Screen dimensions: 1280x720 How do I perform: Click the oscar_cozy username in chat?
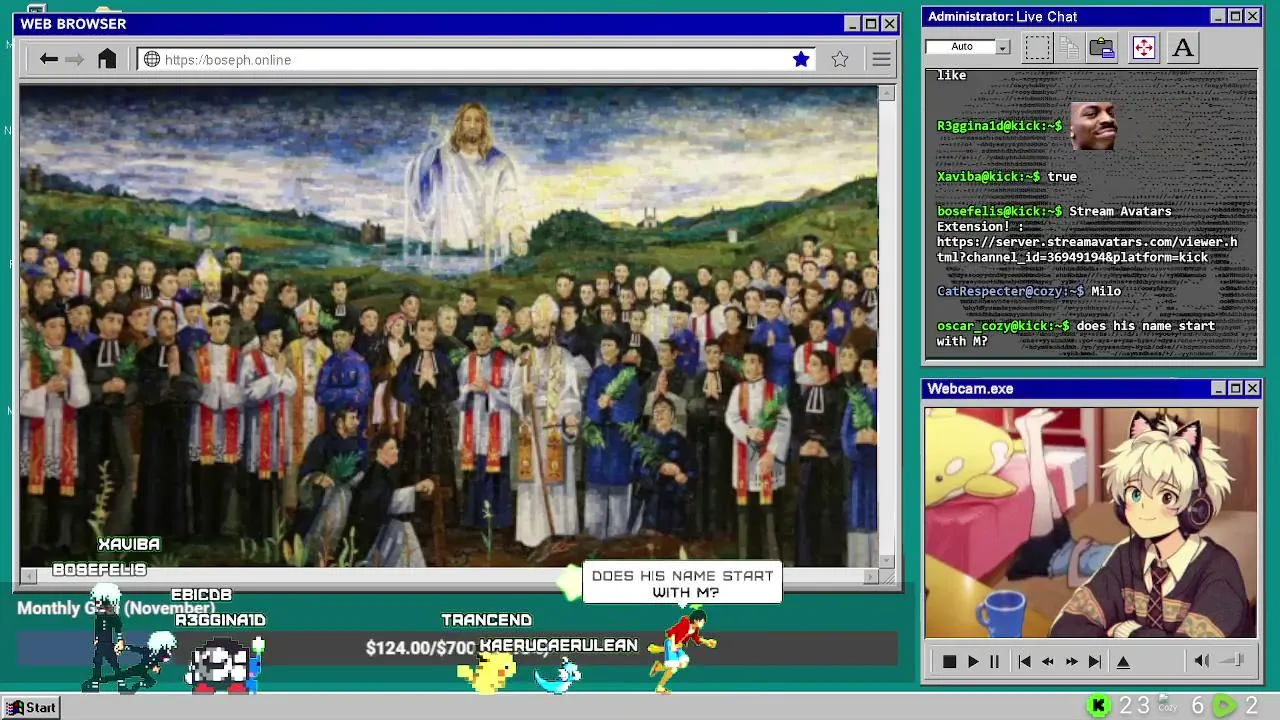click(1003, 326)
